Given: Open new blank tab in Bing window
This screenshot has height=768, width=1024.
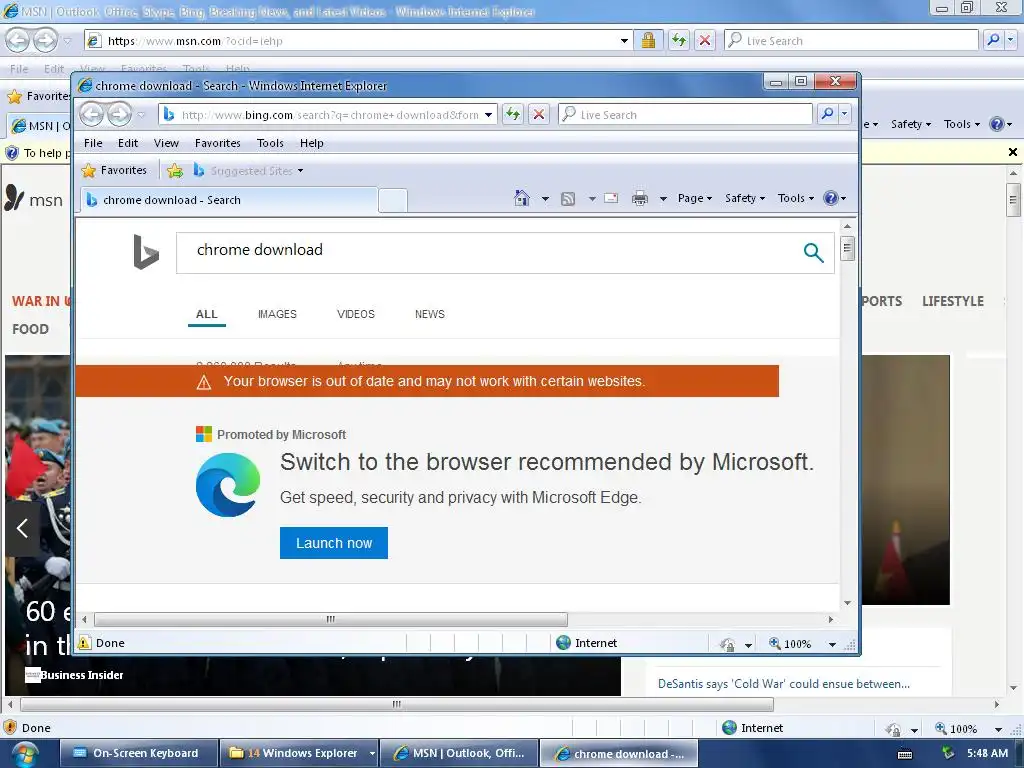Looking at the screenshot, I should (x=392, y=200).
